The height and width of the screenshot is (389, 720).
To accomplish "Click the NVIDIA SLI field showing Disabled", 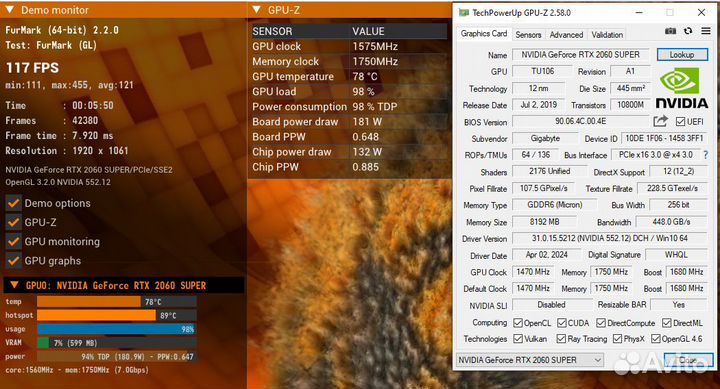I will 551,304.
